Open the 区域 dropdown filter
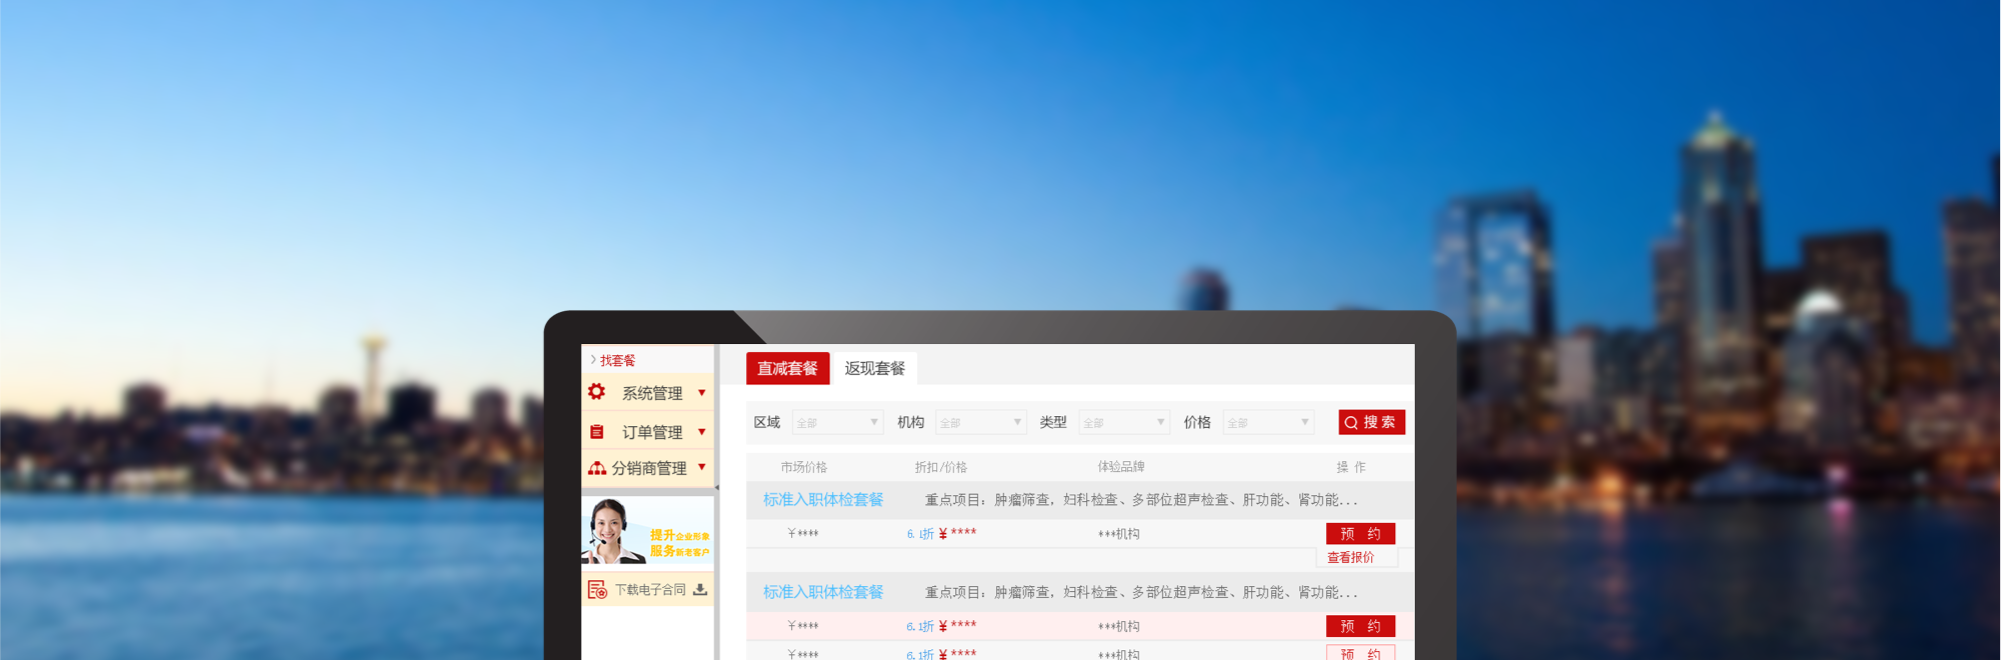Viewport: 2001px width, 660px height. pyautogui.click(x=837, y=423)
